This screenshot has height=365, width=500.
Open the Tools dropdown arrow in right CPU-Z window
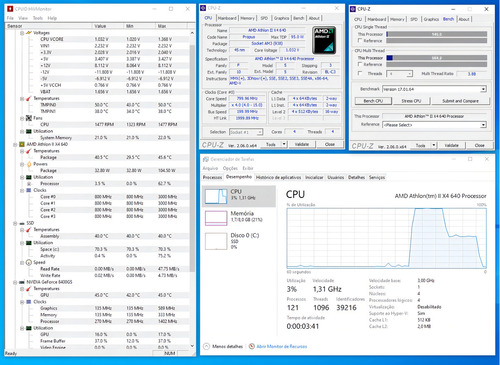pyautogui.click(x=434, y=145)
